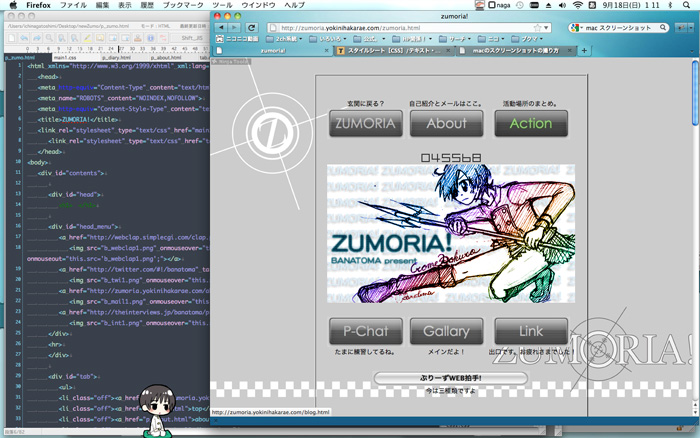The width and height of the screenshot is (700, 438).
Task: Run the search with the magnifier icon
Action: (x=663, y=28)
